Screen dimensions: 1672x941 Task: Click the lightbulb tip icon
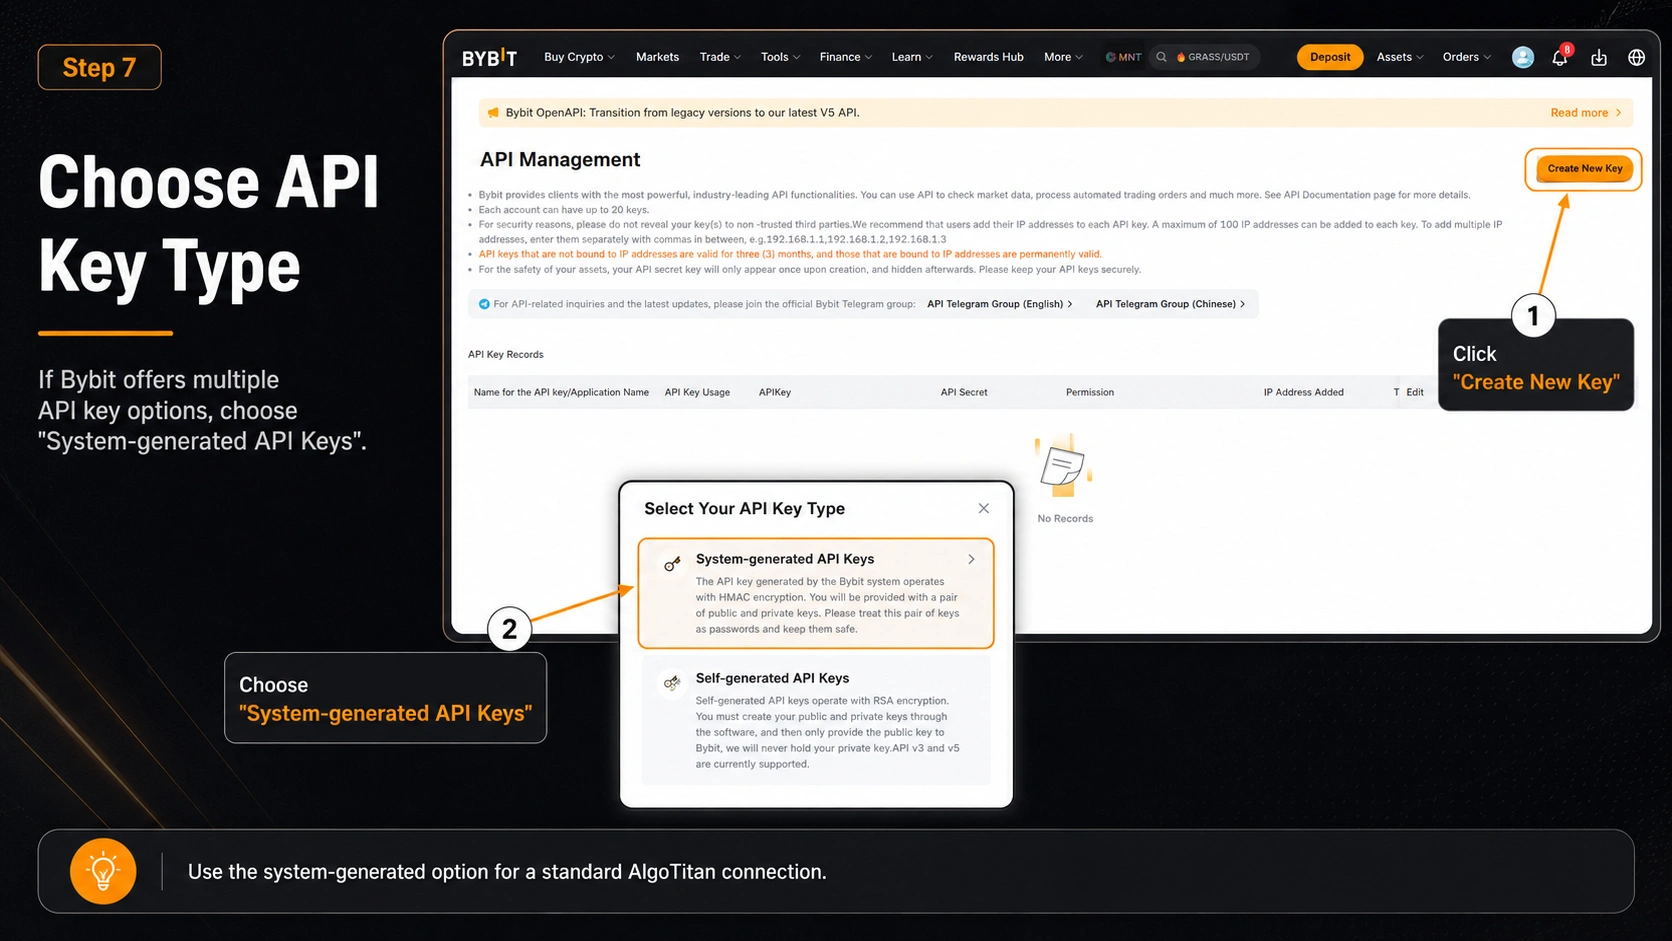[103, 871]
